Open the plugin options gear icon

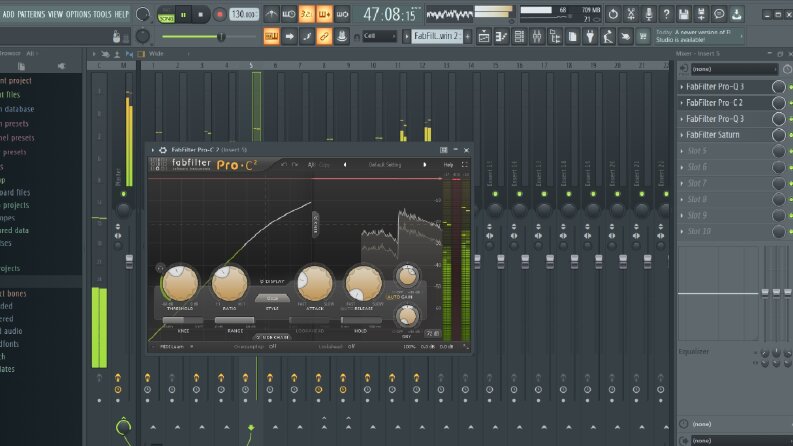click(x=163, y=150)
